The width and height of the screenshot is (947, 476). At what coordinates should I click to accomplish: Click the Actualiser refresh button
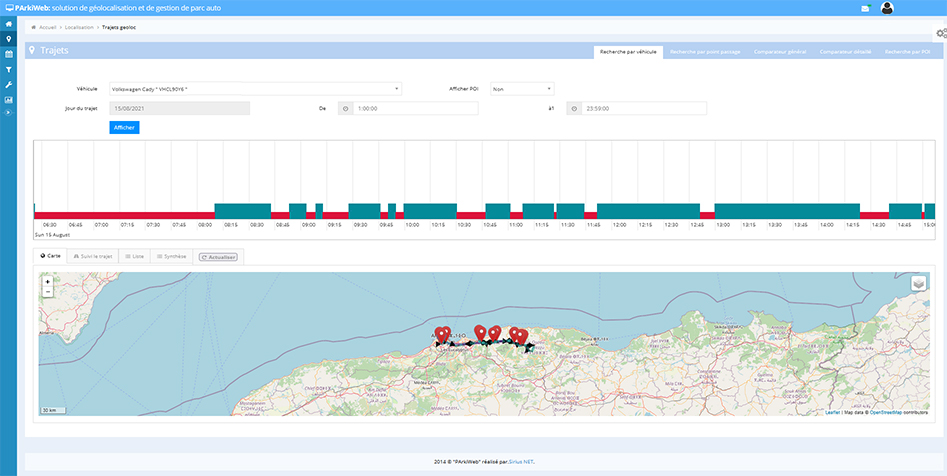tap(218, 256)
